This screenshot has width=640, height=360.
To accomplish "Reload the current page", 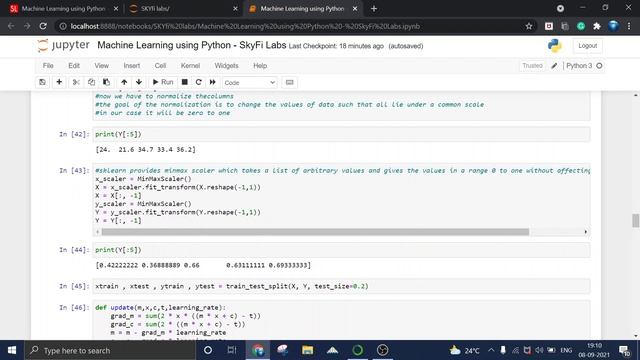I will [x=43, y=26].
